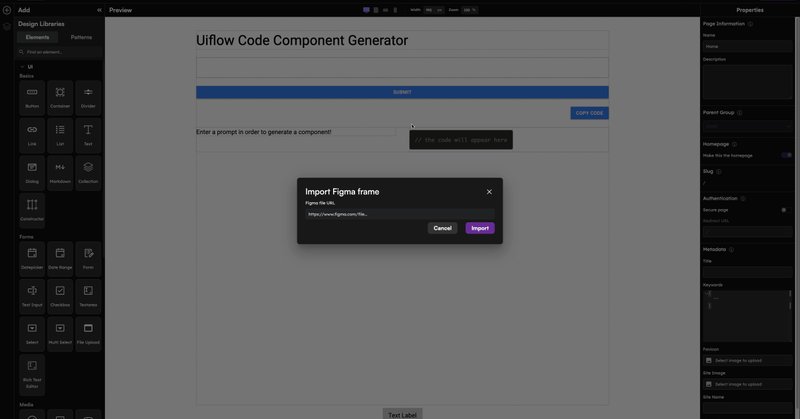Collapse the Add panel with double chevron
800x419 pixels.
(99, 10)
